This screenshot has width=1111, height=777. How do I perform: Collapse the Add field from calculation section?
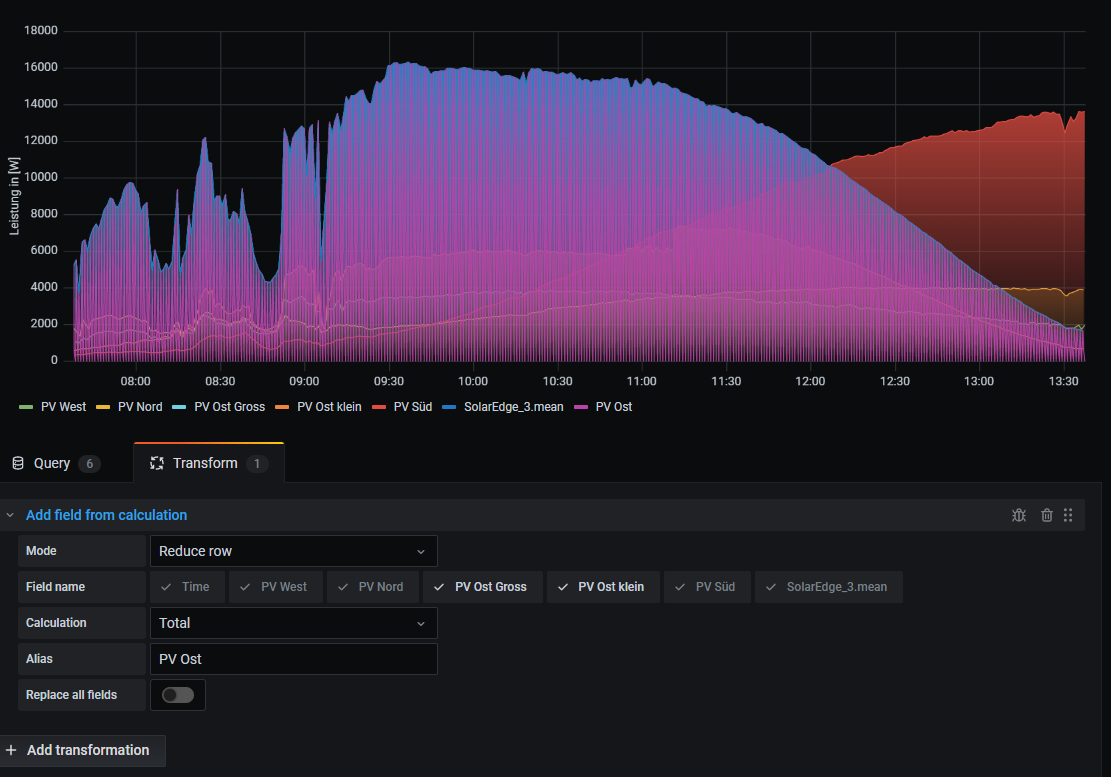10,515
